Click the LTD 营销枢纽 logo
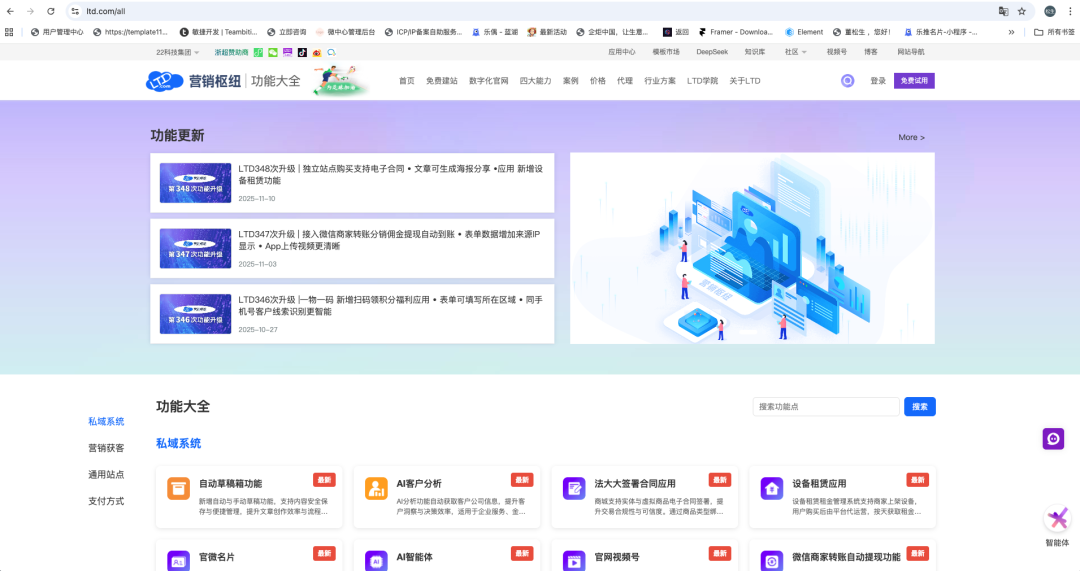The width and height of the screenshot is (1080, 571). [194, 81]
